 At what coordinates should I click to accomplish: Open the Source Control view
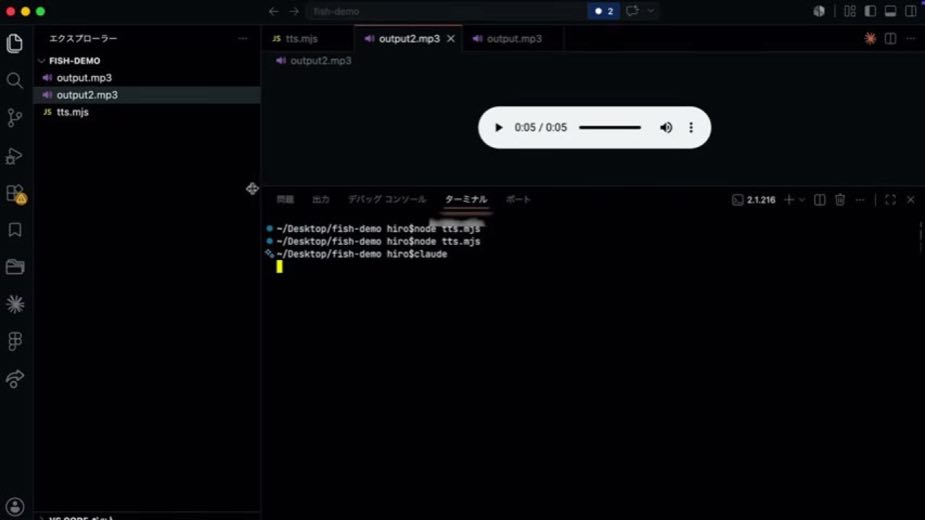(x=15, y=118)
